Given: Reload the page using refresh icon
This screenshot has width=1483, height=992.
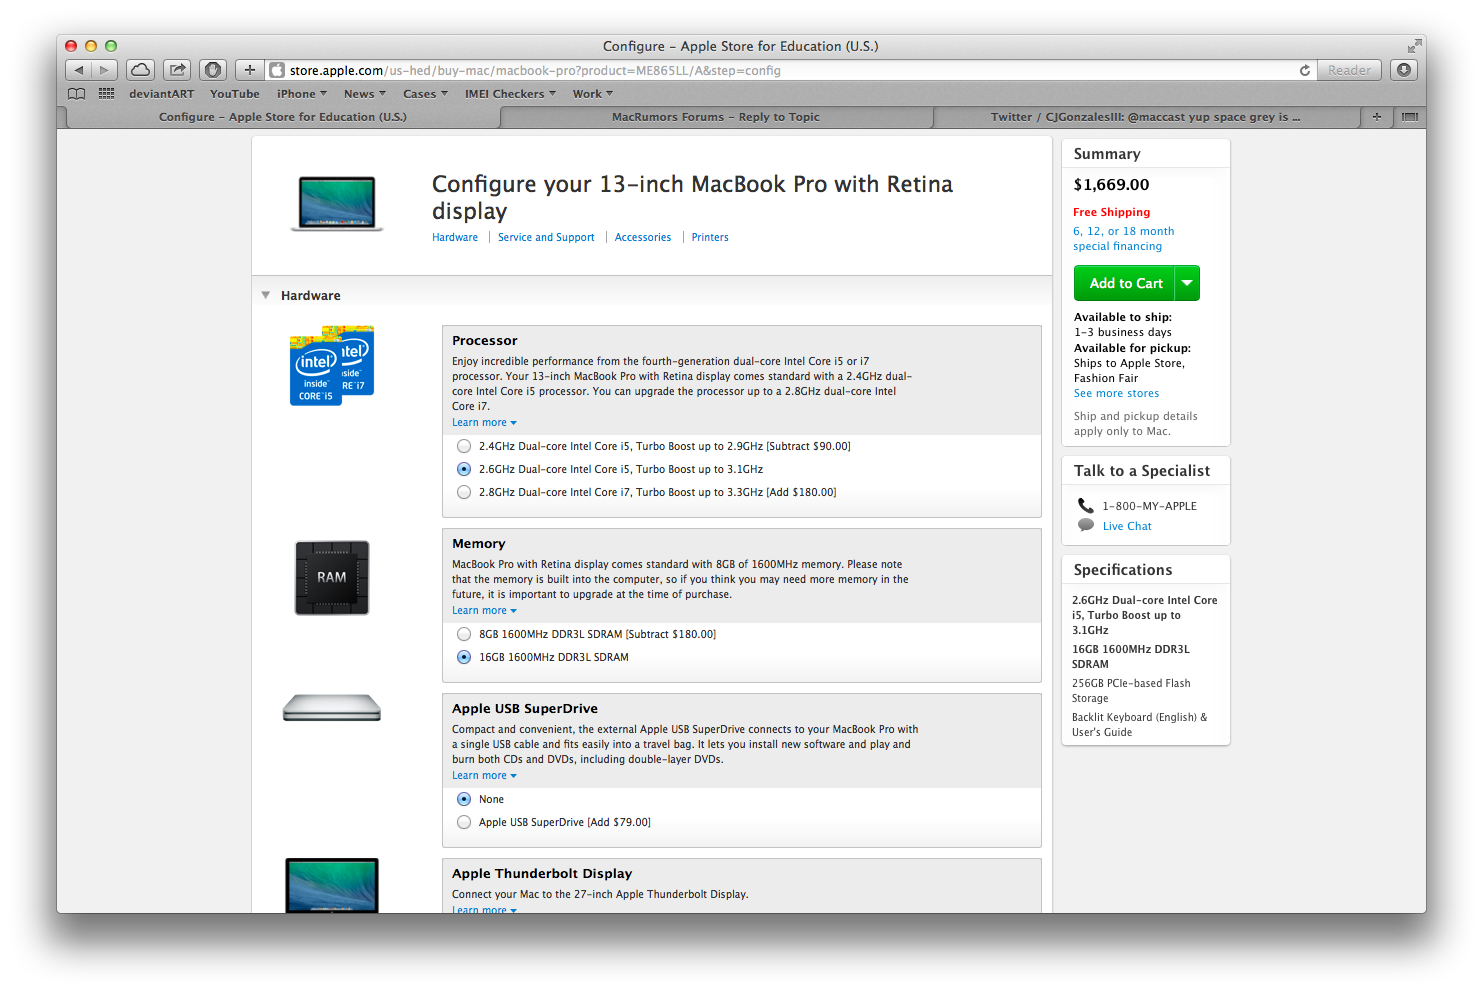Looking at the screenshot, I should [1304, 70].
